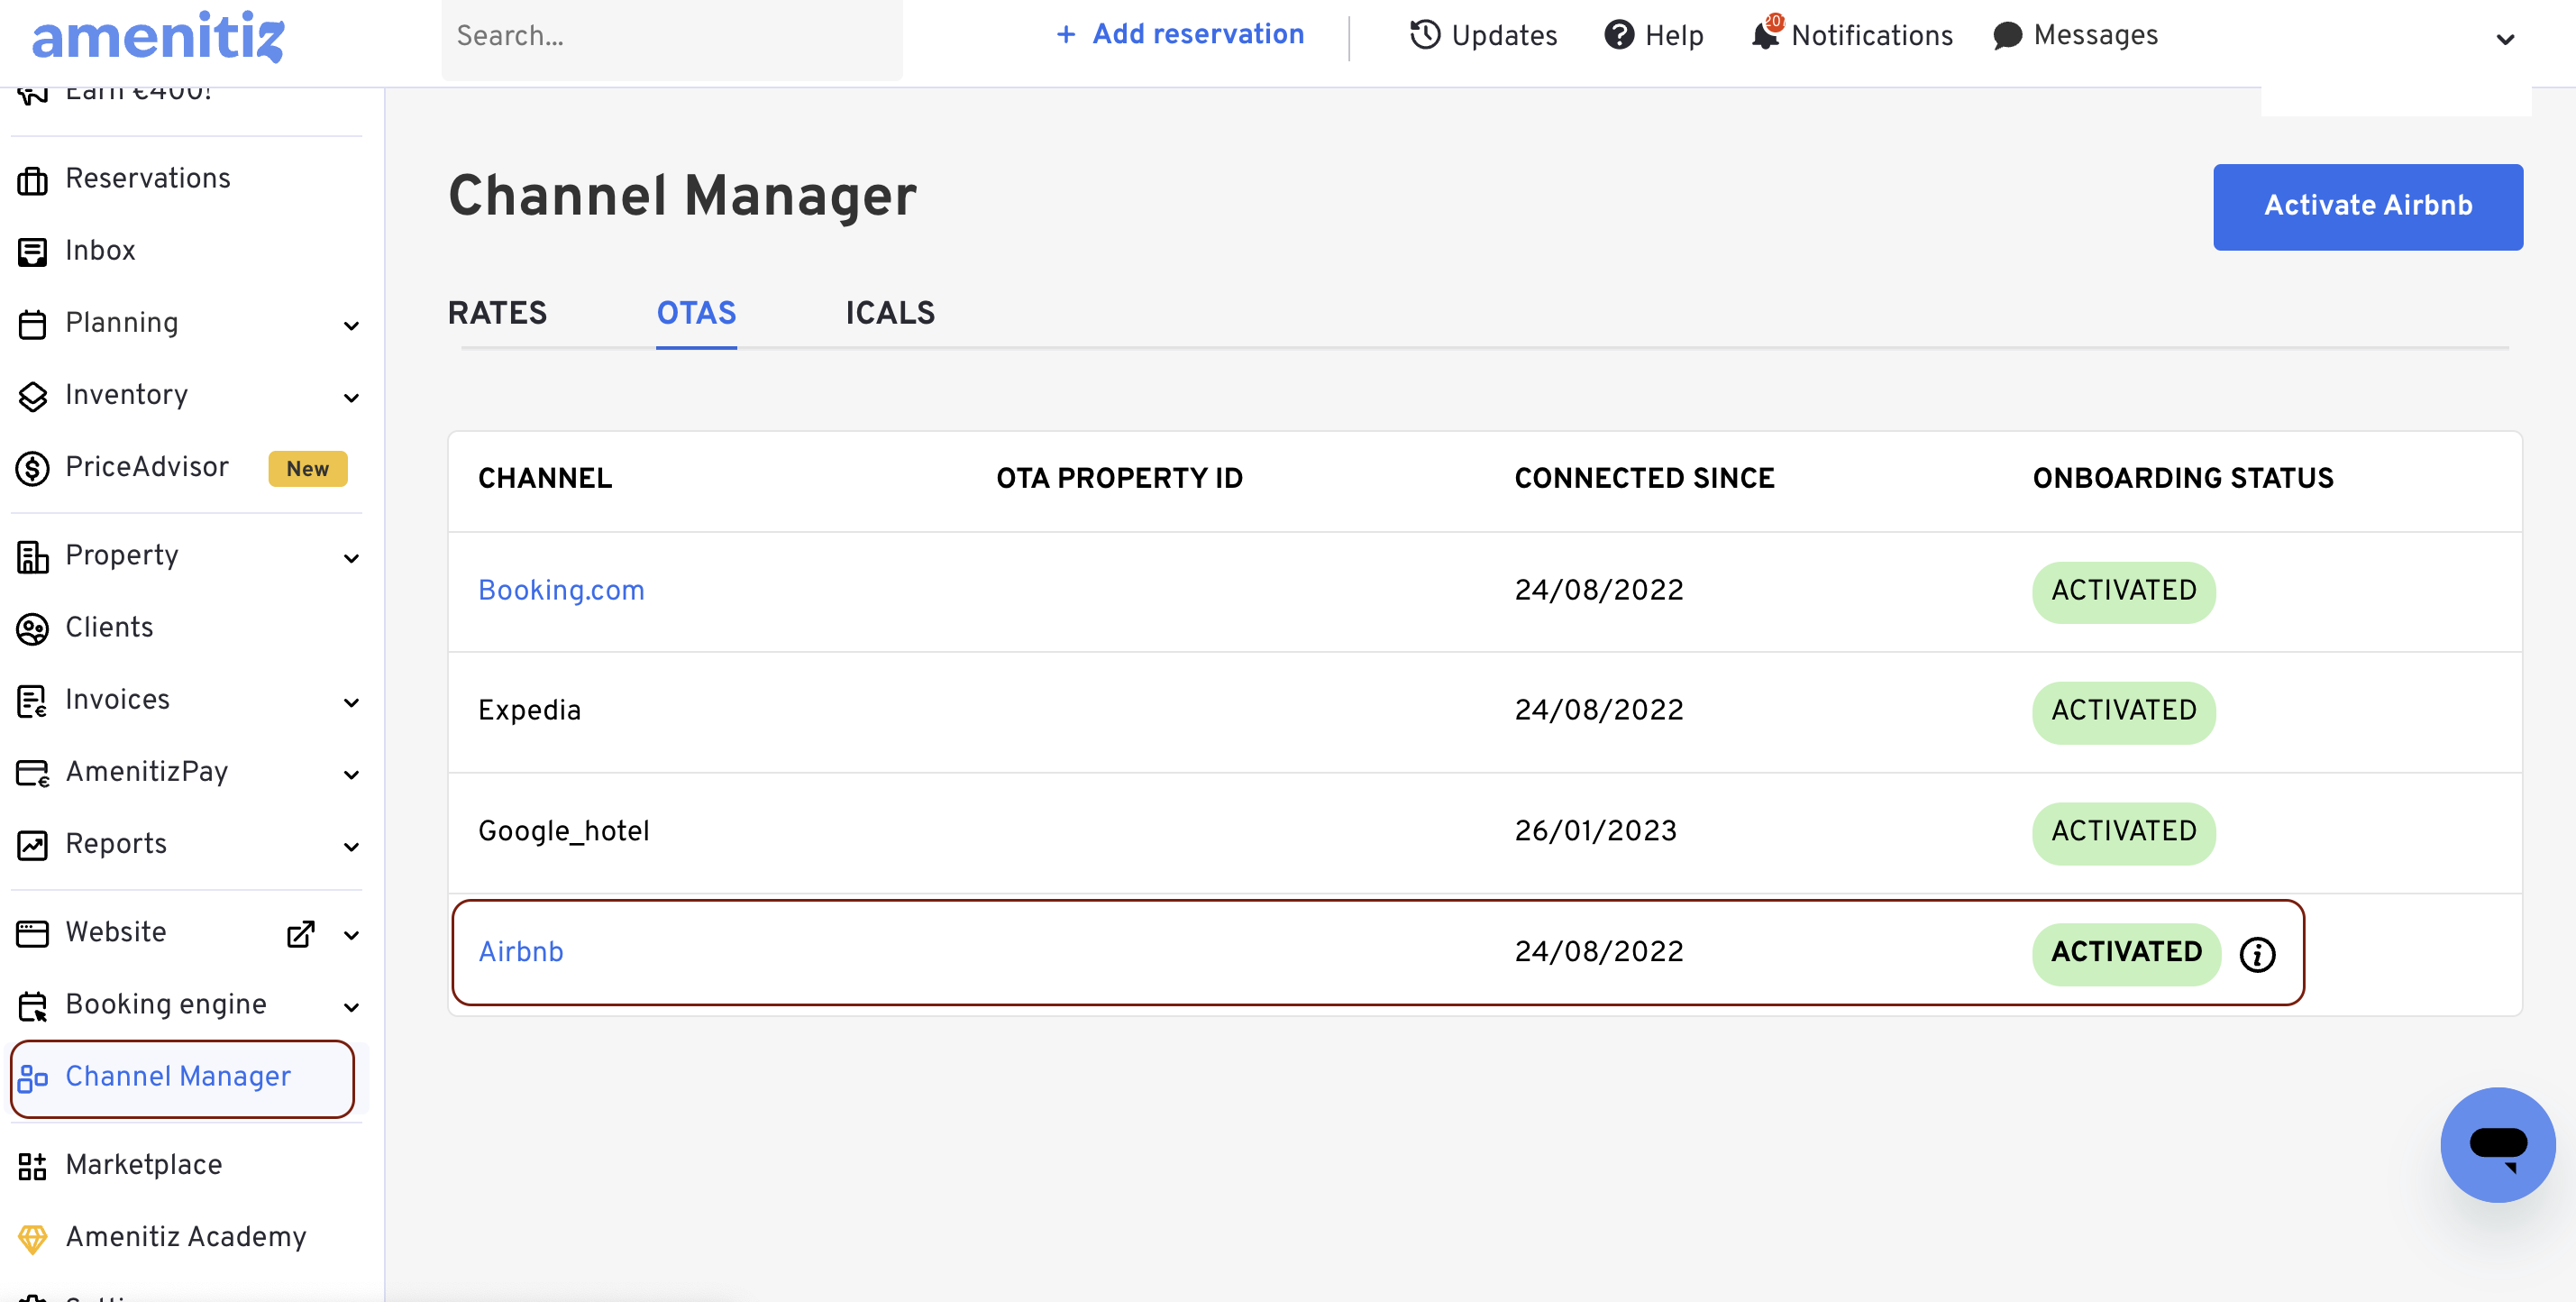
Task: Open Updates in the header
Action: click(1483, 36)
